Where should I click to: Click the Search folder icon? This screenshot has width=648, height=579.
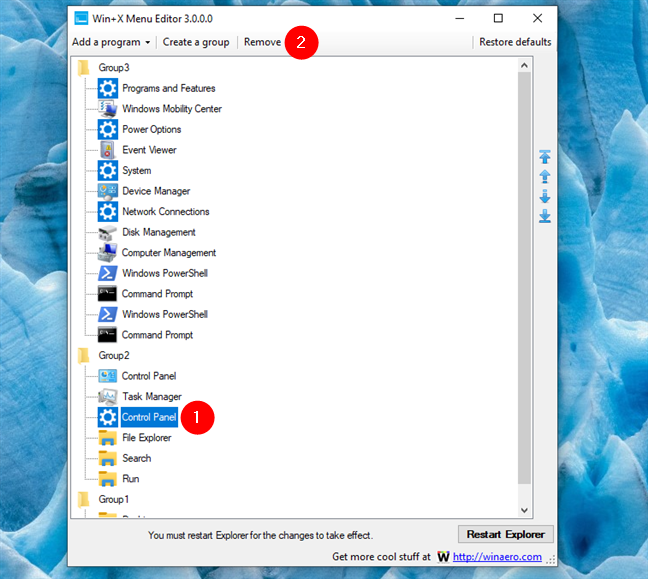click(x=107, y=458)
